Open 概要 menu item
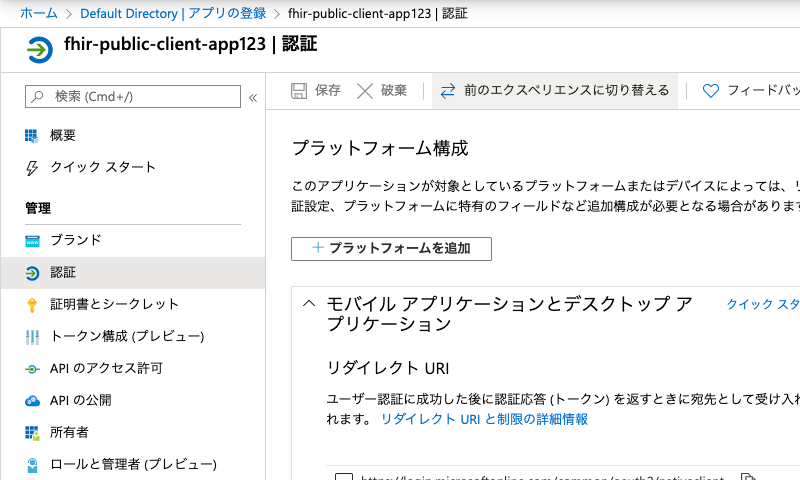 coord(63,135)
